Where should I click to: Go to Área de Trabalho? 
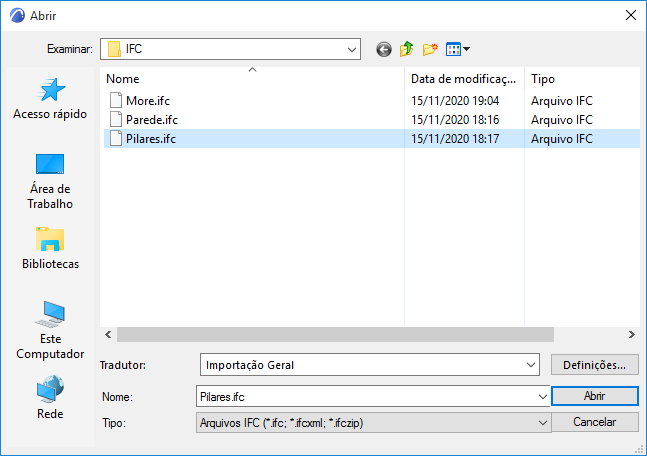point(50,182)
